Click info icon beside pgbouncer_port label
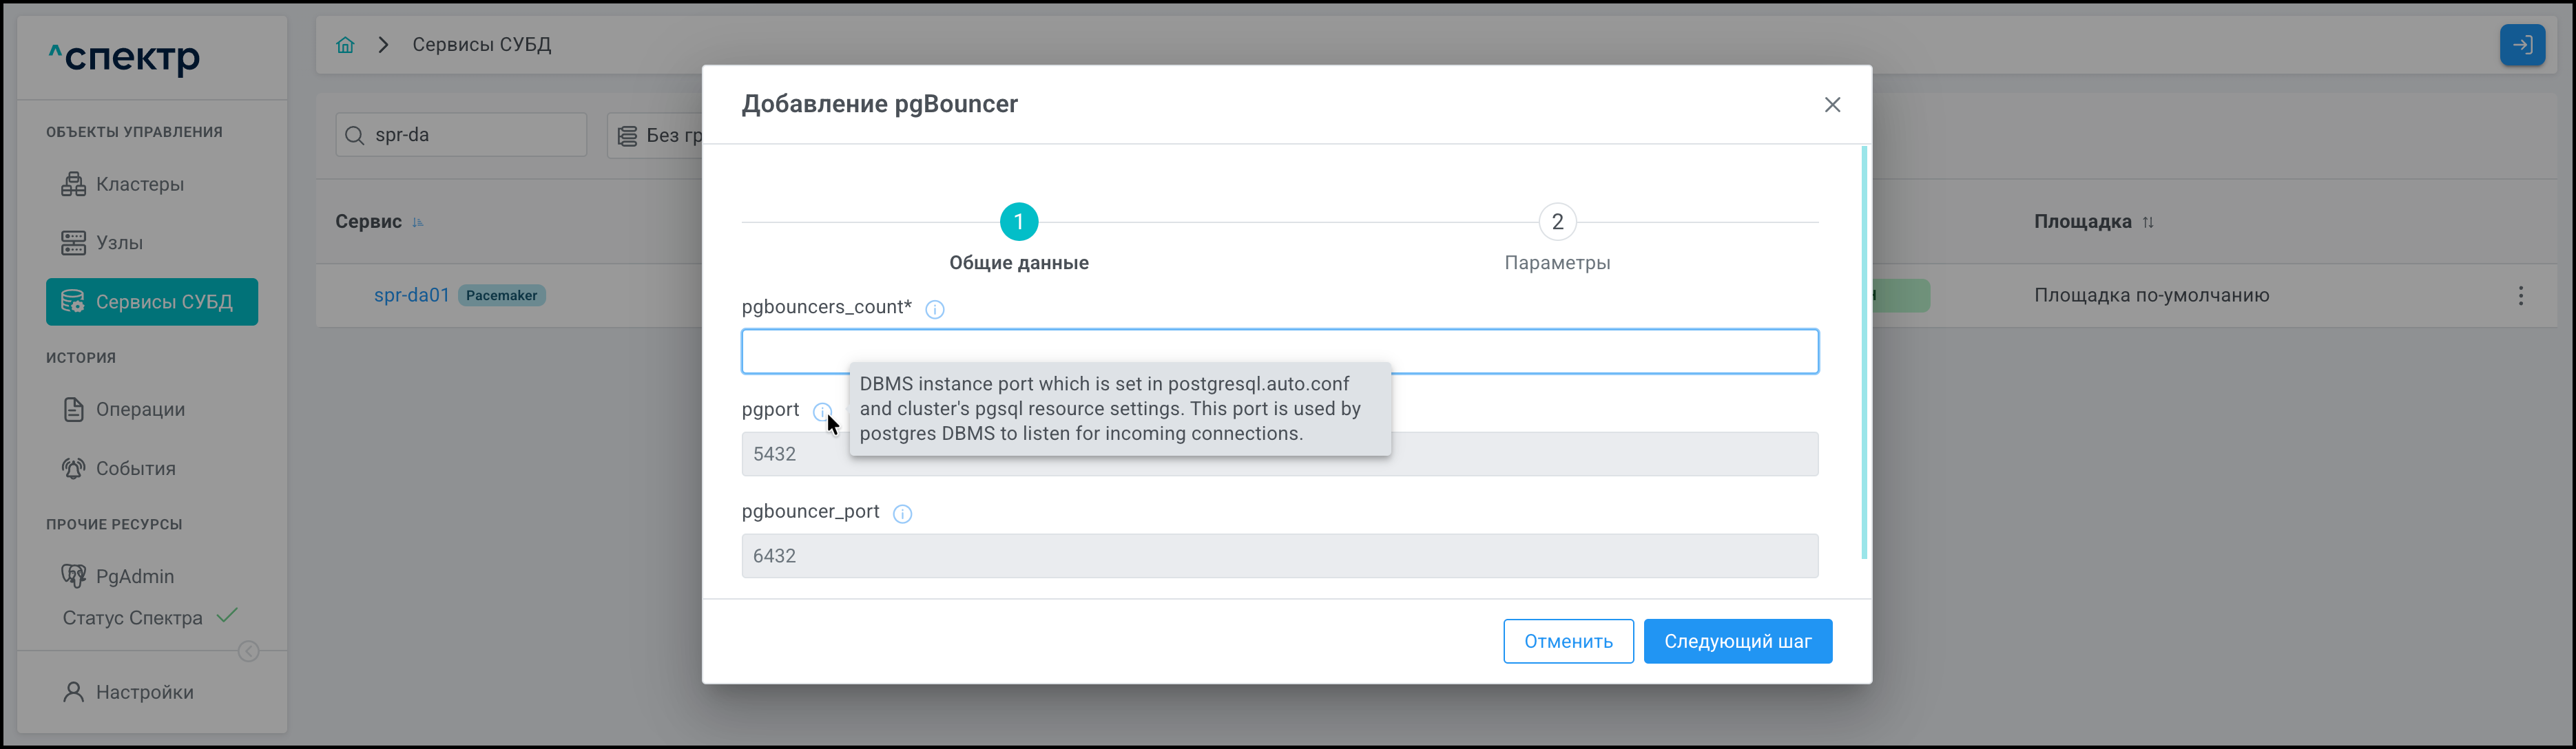 pyautogui.click(x=901, y=514)
